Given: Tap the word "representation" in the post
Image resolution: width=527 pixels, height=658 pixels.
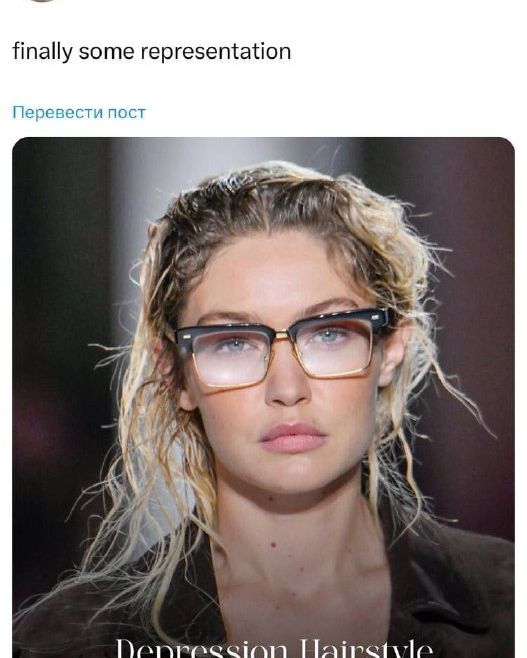Looking at the screenshot, I should point(216,52).
